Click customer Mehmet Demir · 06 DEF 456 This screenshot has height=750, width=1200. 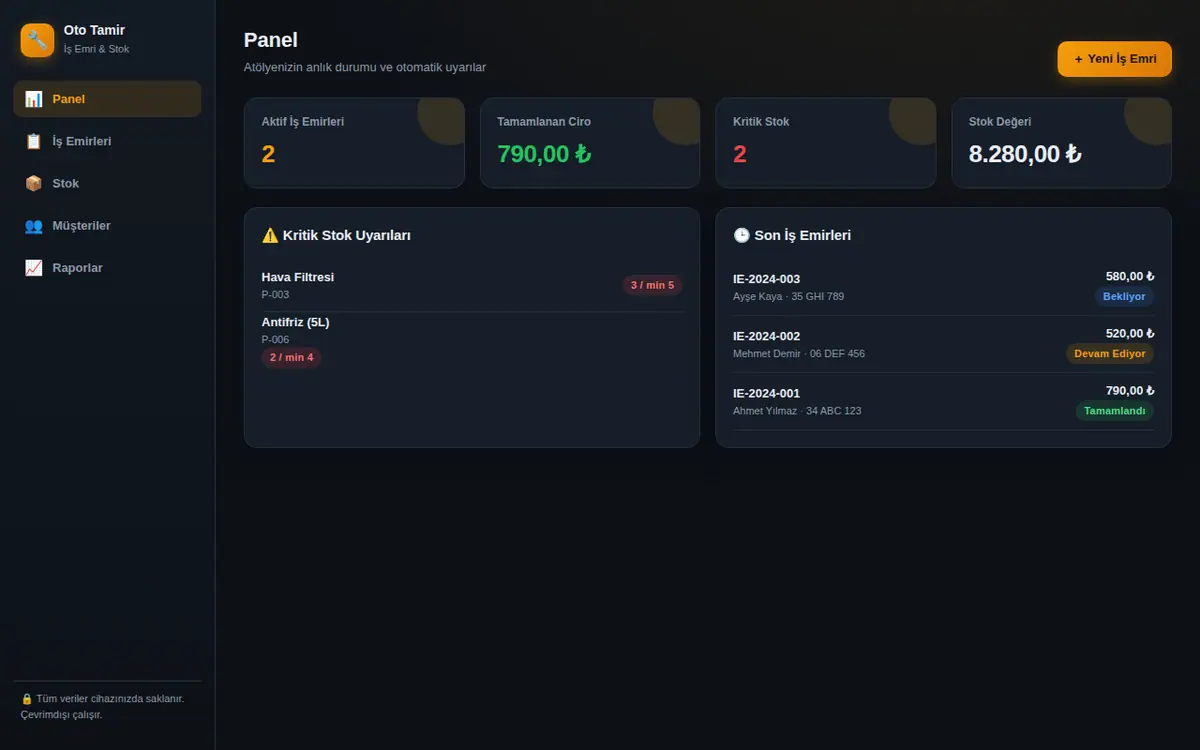pos(799,354)
